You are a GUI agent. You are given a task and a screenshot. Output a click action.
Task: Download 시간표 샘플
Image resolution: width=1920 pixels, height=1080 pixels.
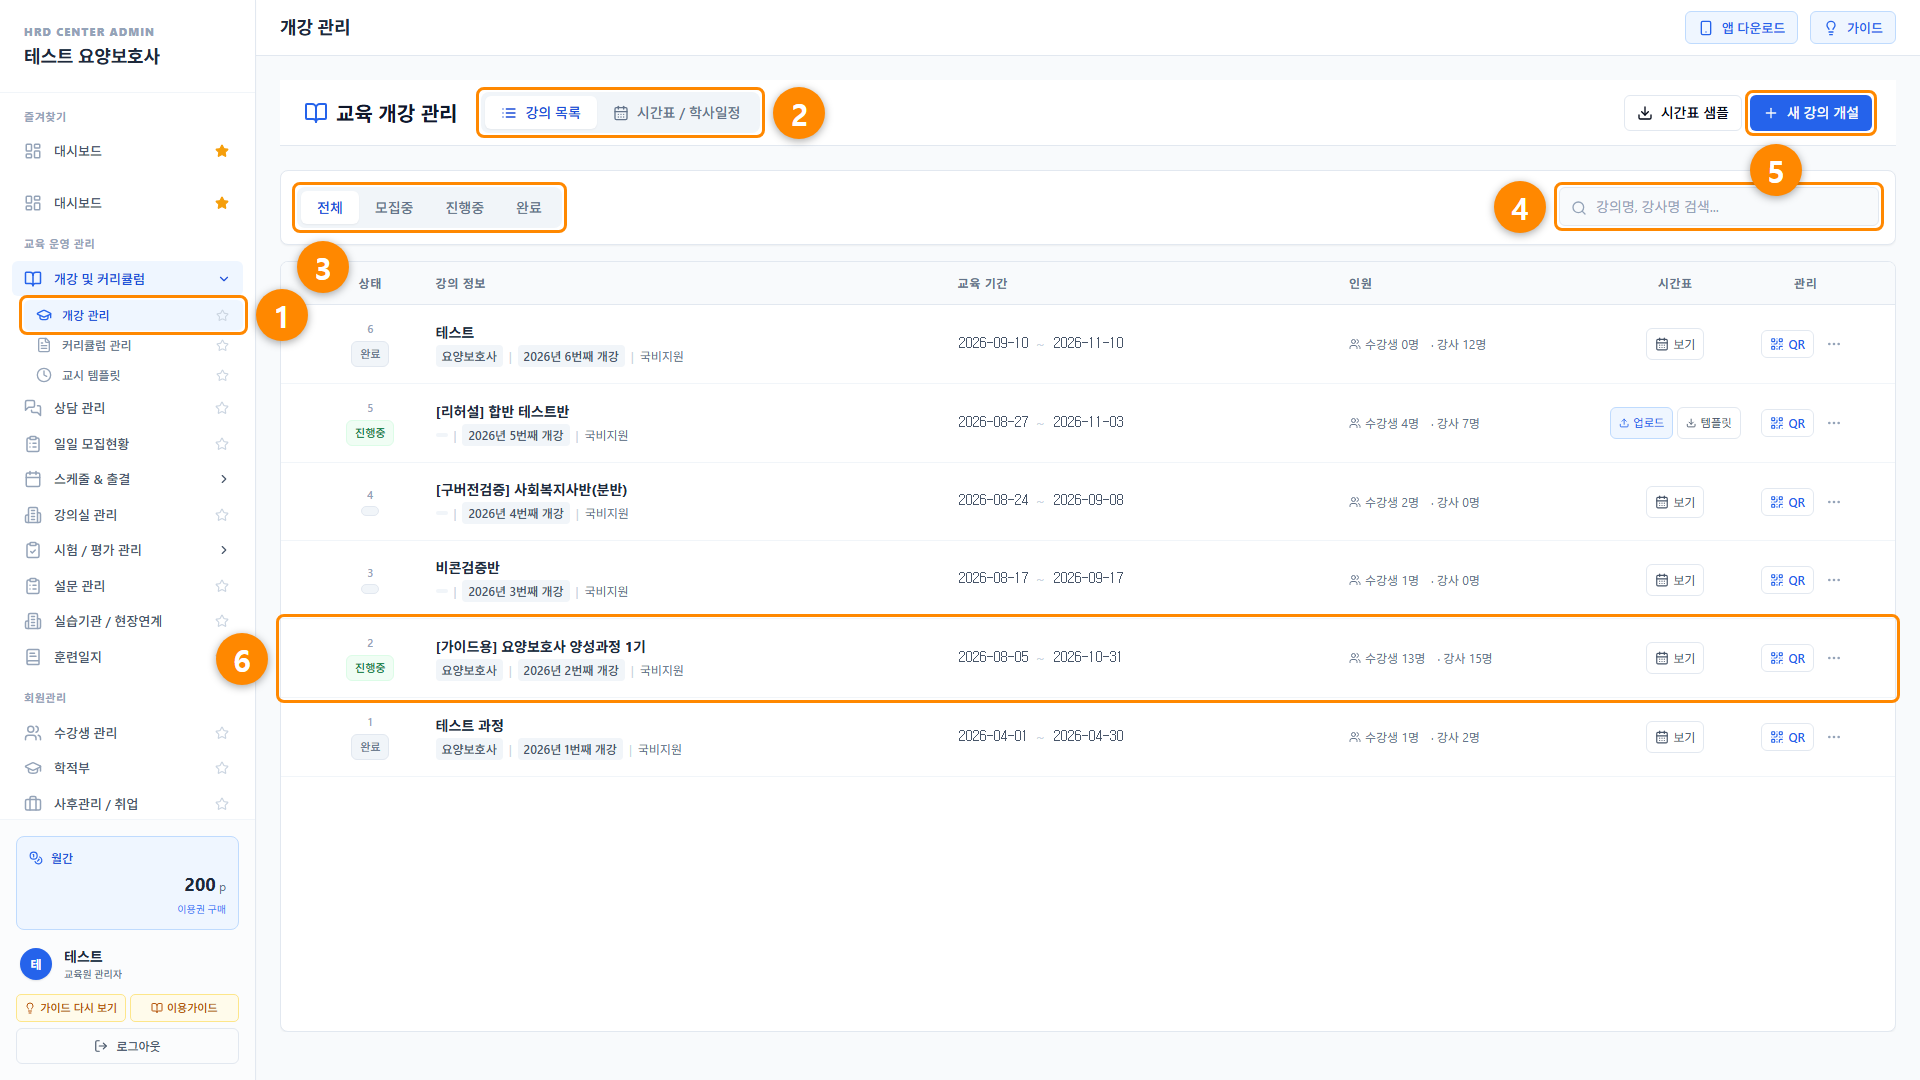(x=1683, y=113)
